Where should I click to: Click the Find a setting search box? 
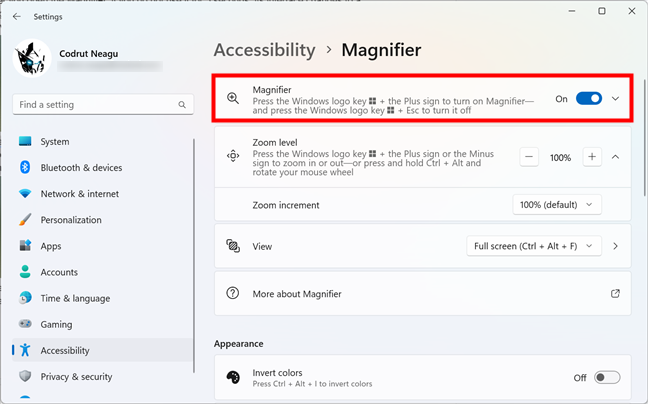[95, 105]
